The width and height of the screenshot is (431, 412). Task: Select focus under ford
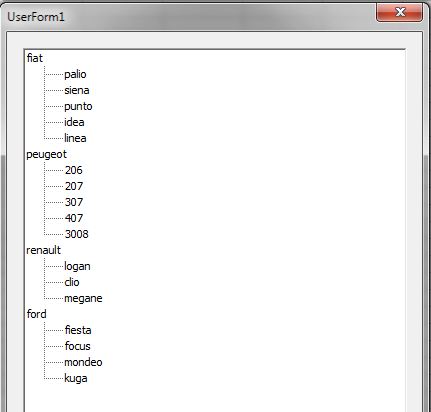pyautogui.click(x=78, y=346)
